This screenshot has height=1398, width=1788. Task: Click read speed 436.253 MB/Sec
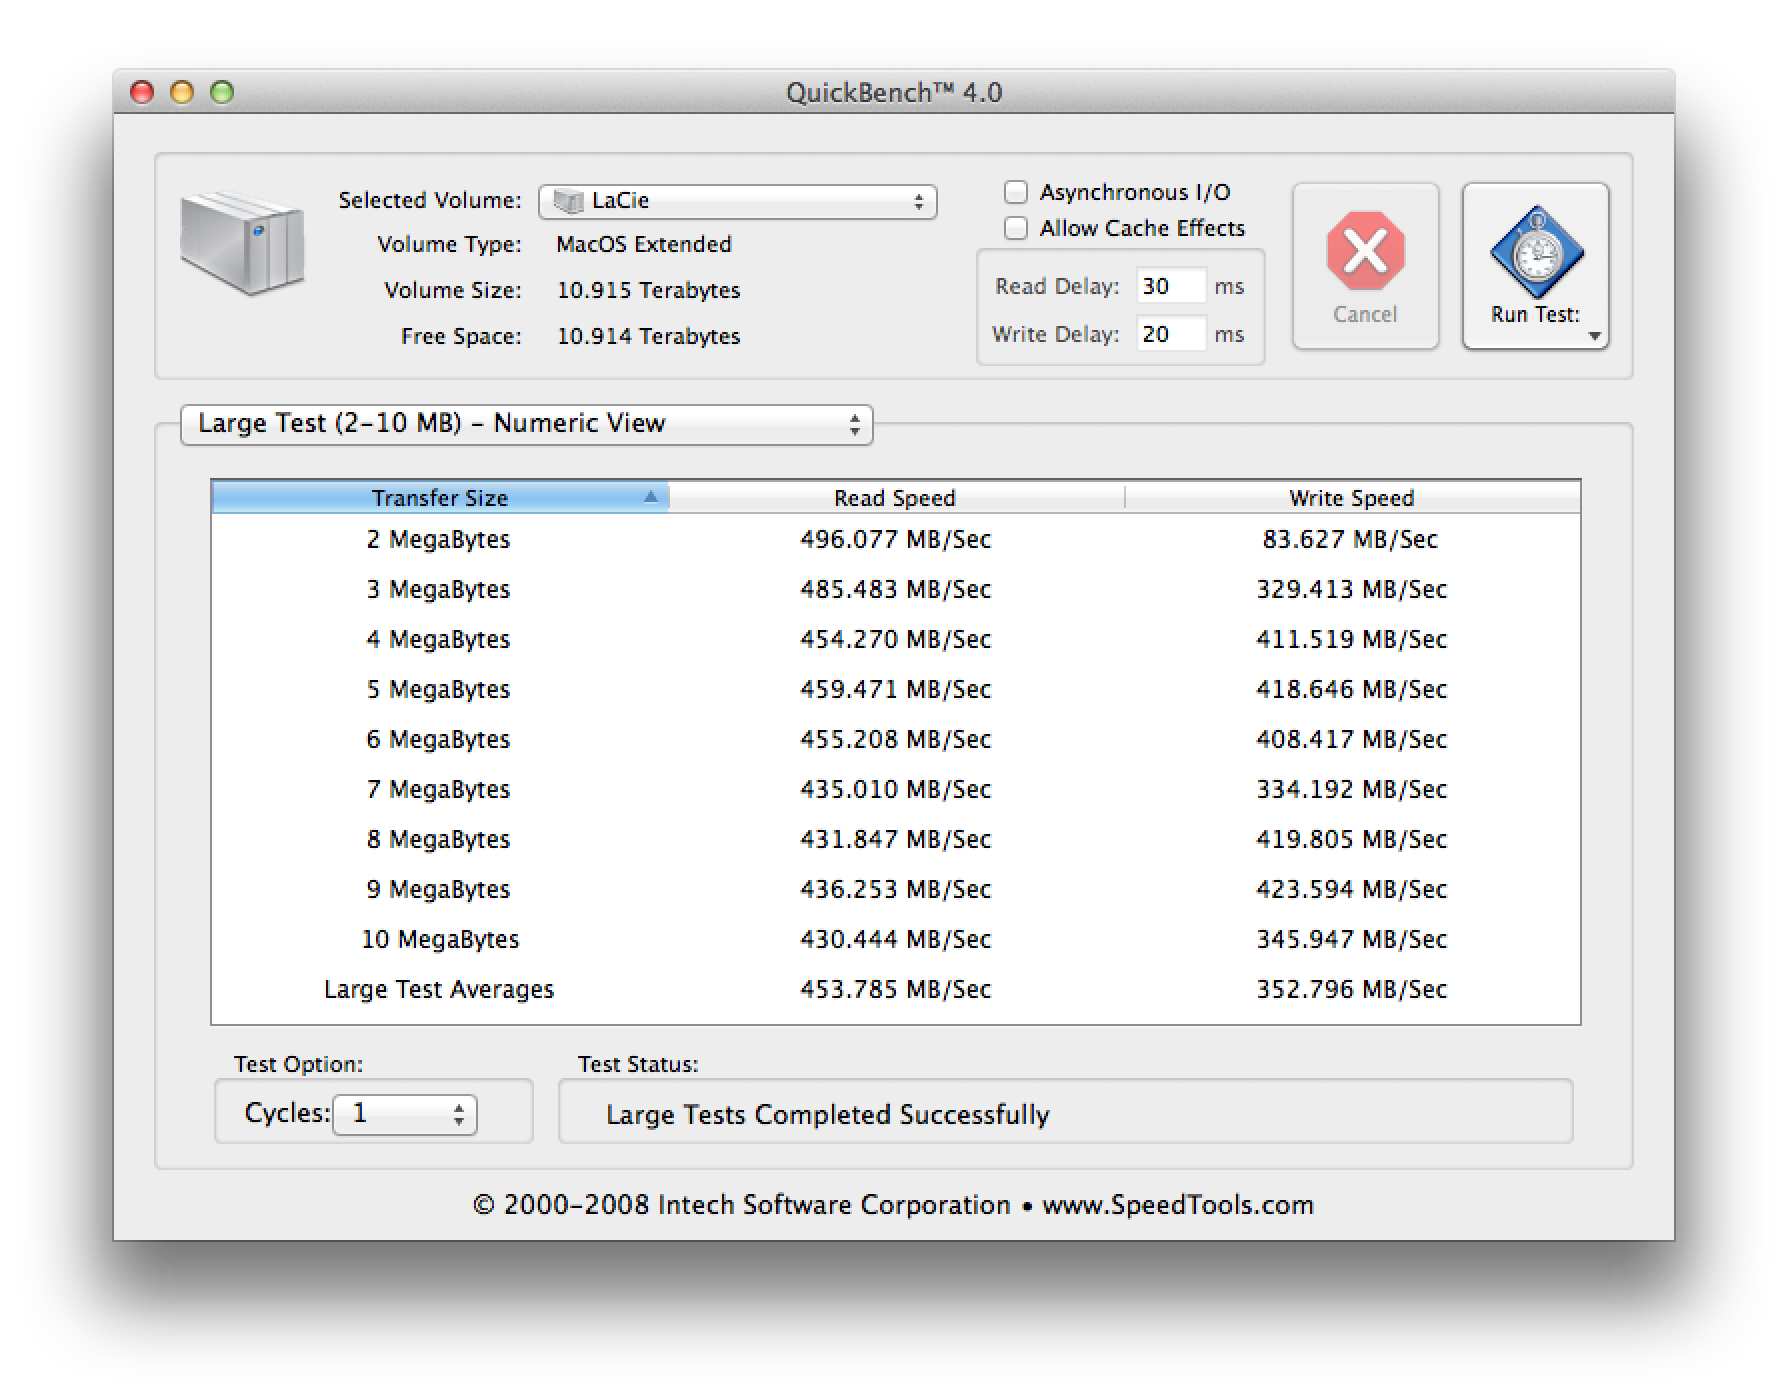tap(896, 890)
